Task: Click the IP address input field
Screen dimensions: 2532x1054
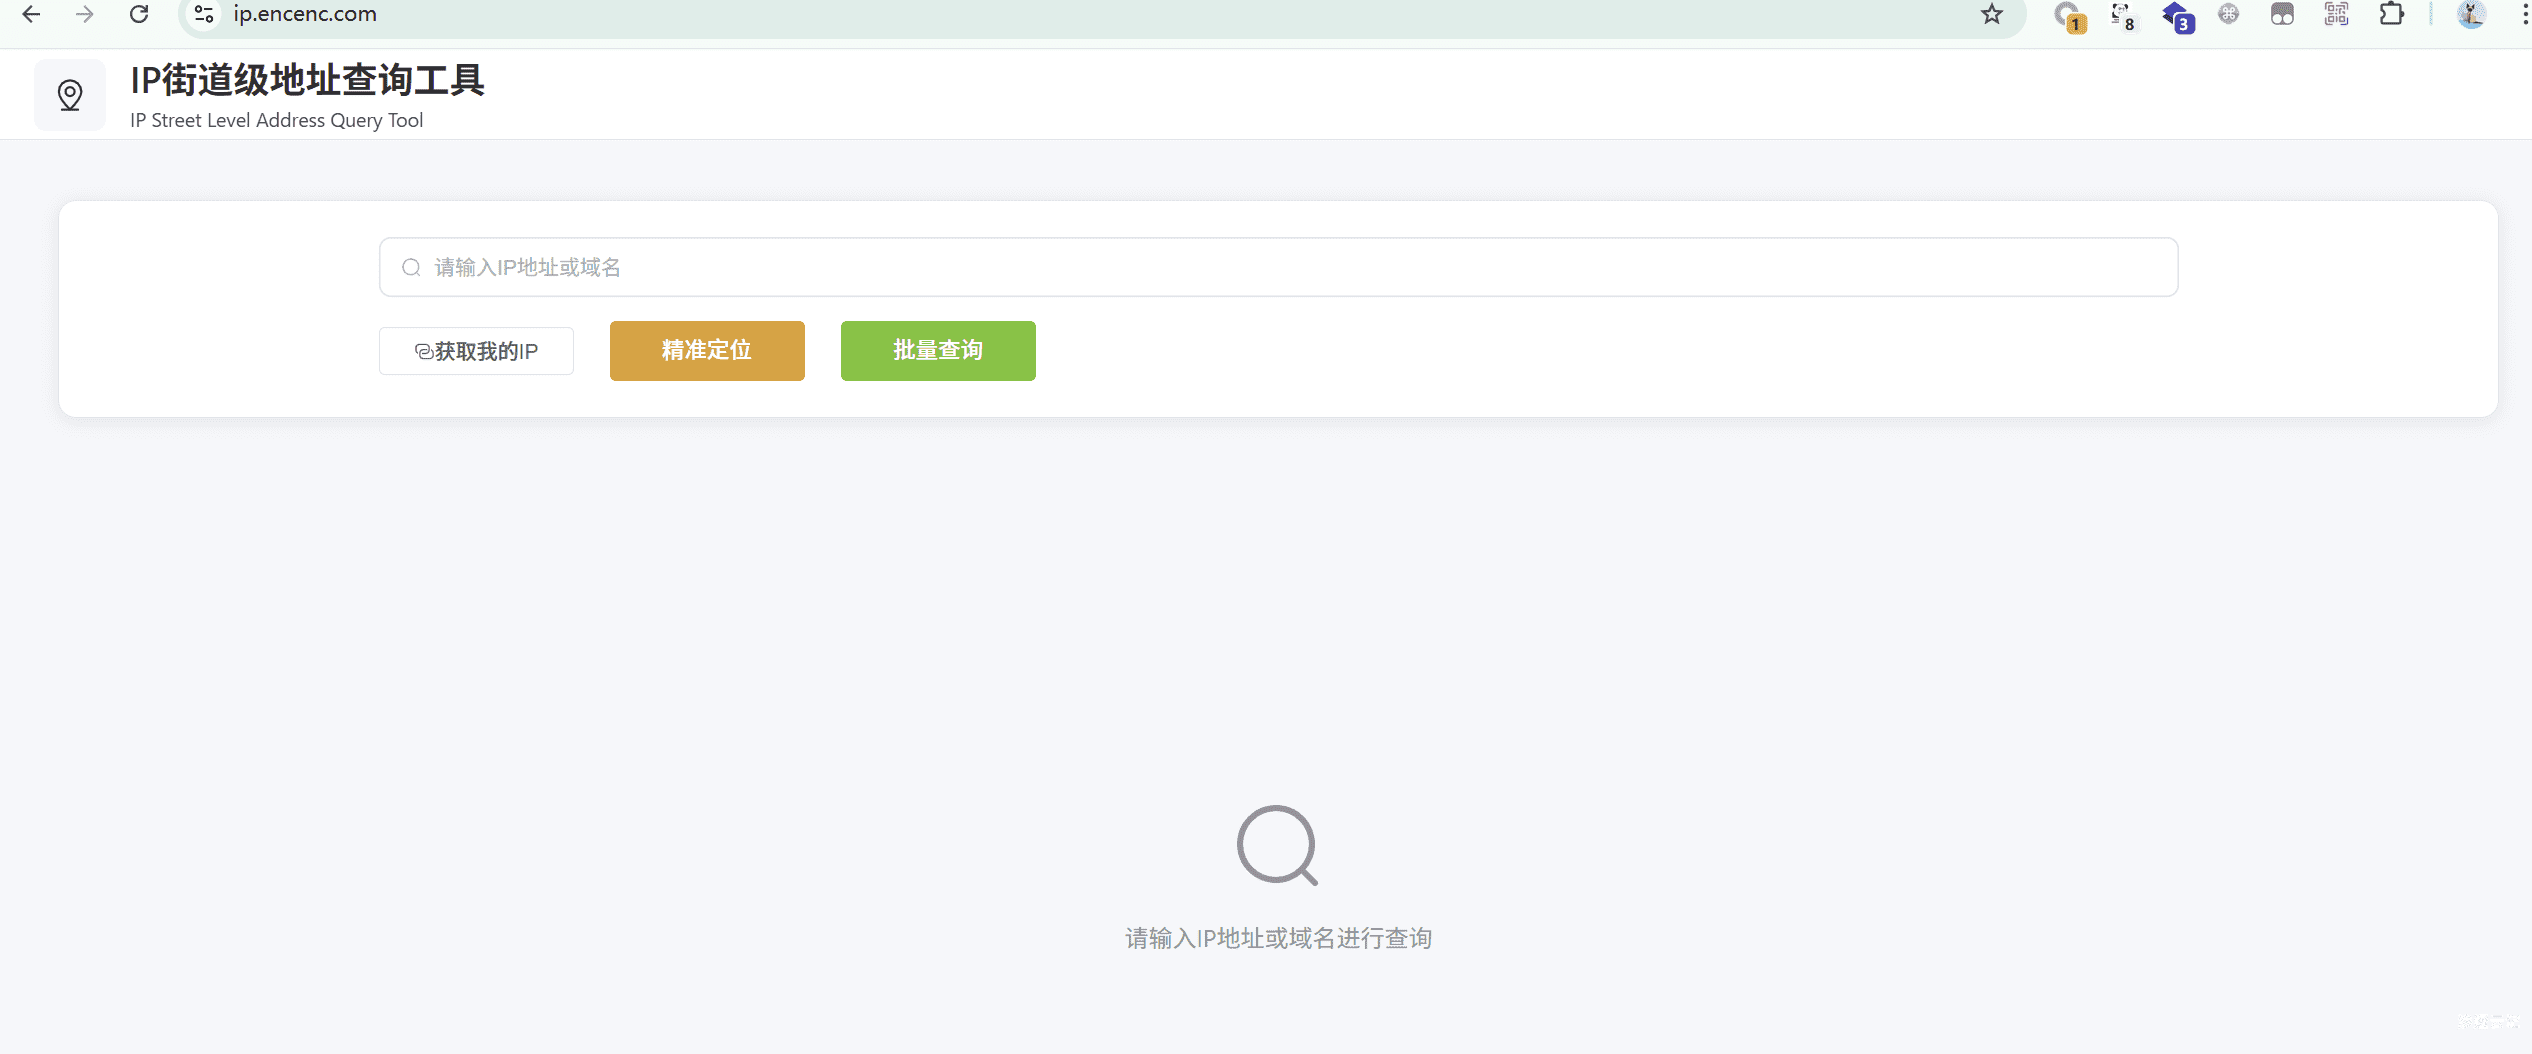Action: (x=1100, y=267)
